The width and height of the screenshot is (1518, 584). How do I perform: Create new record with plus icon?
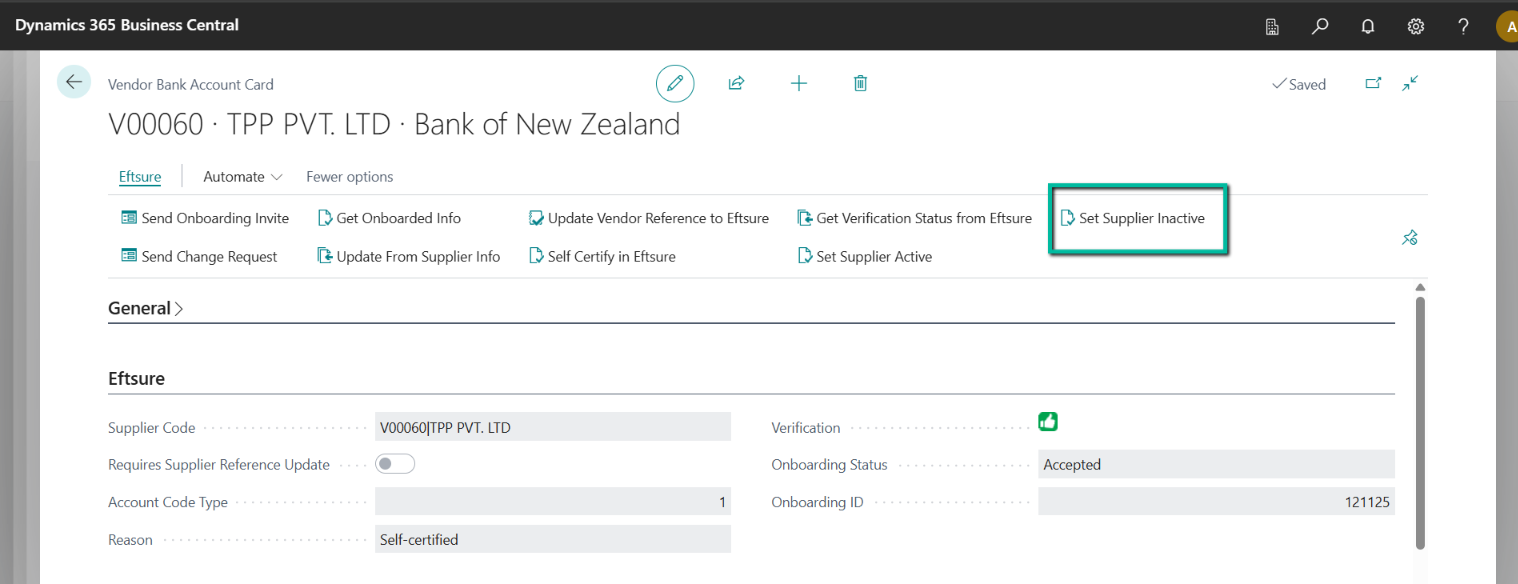point(798,84)
